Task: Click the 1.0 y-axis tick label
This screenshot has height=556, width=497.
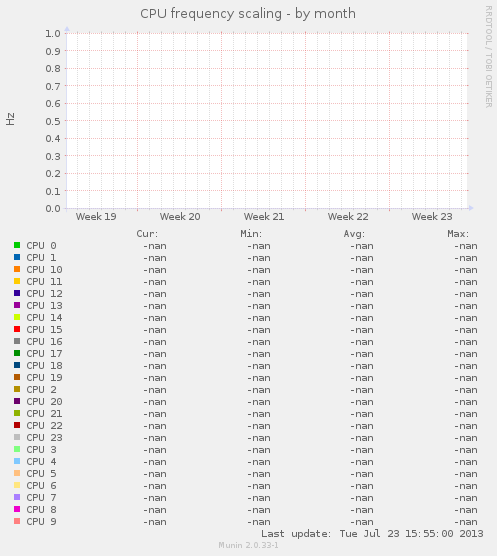Action: tap(53, 33)
